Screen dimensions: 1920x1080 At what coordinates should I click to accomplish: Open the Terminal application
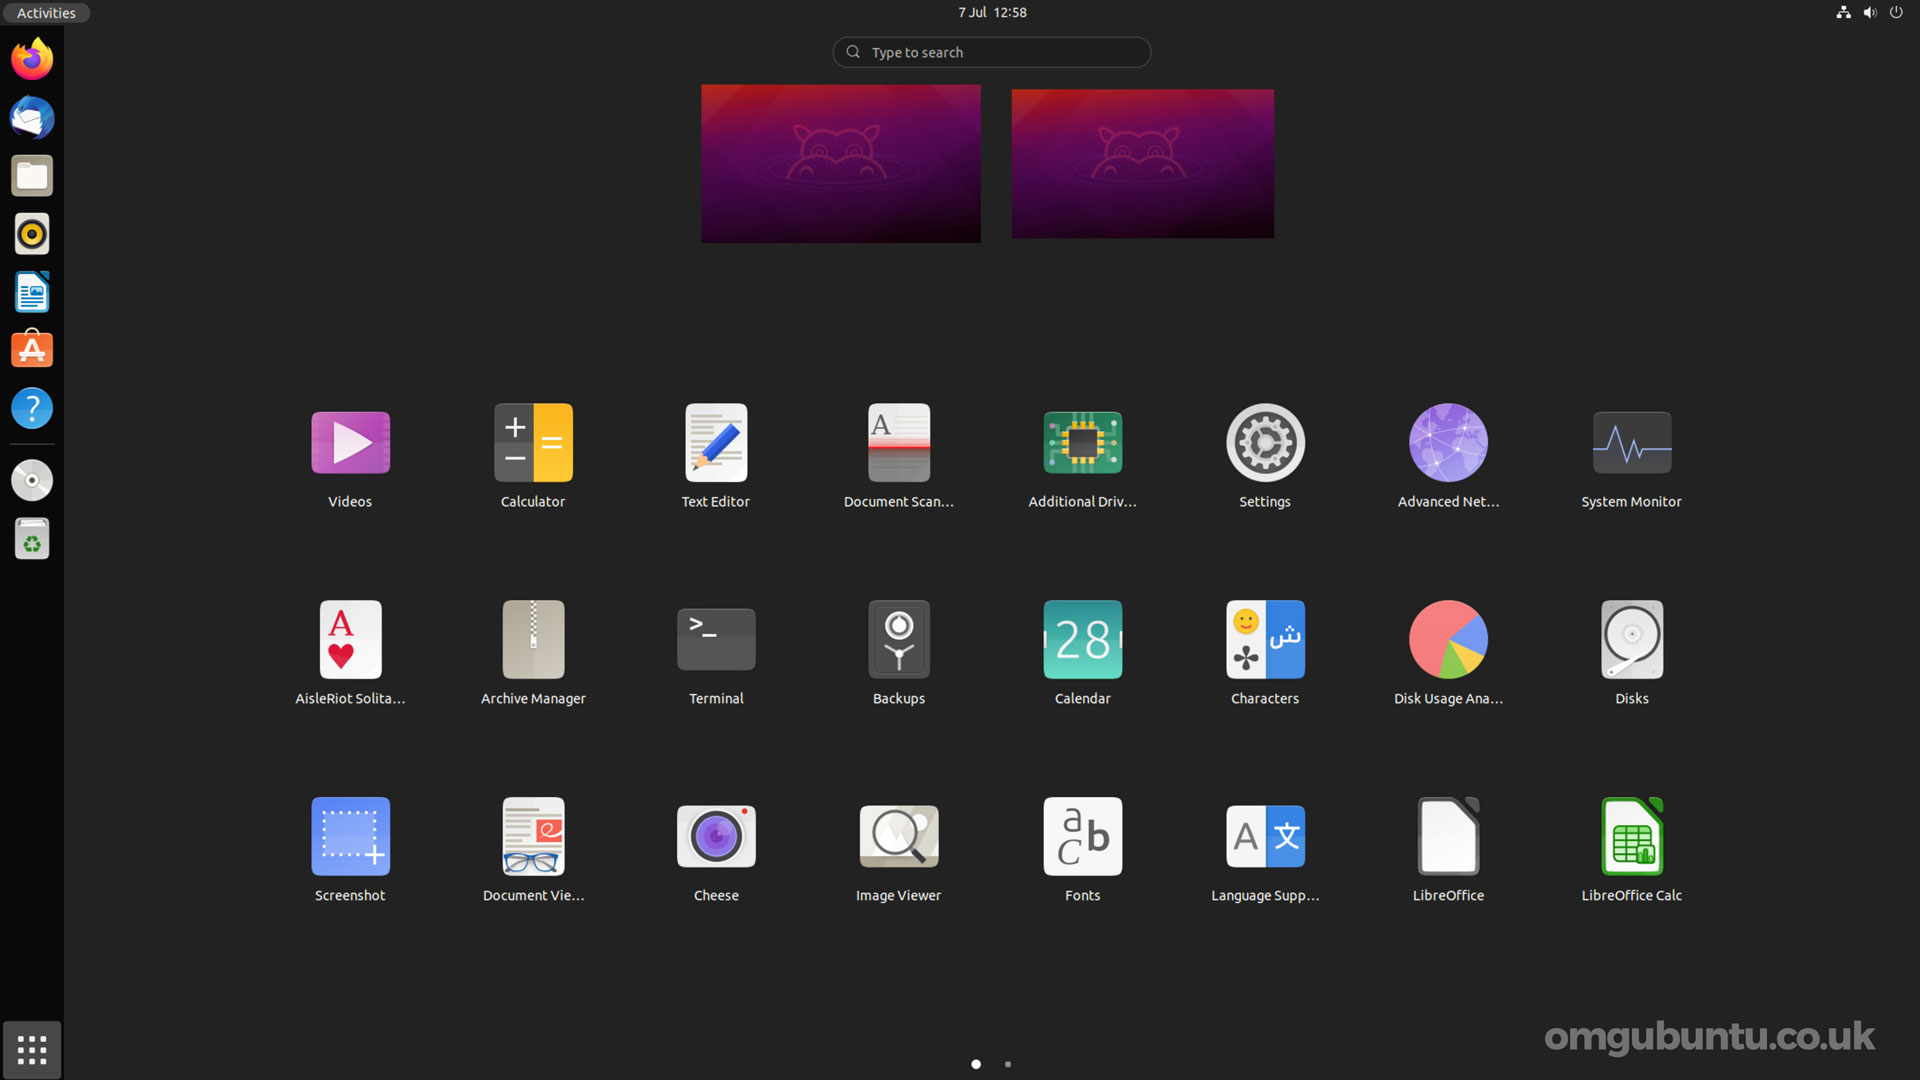pyautogui.click(x=715, y=638)
